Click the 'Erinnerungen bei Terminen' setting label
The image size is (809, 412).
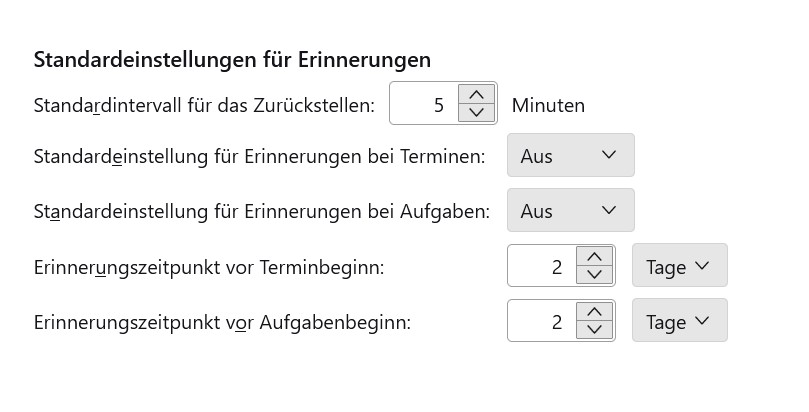(x=259, y=157)
